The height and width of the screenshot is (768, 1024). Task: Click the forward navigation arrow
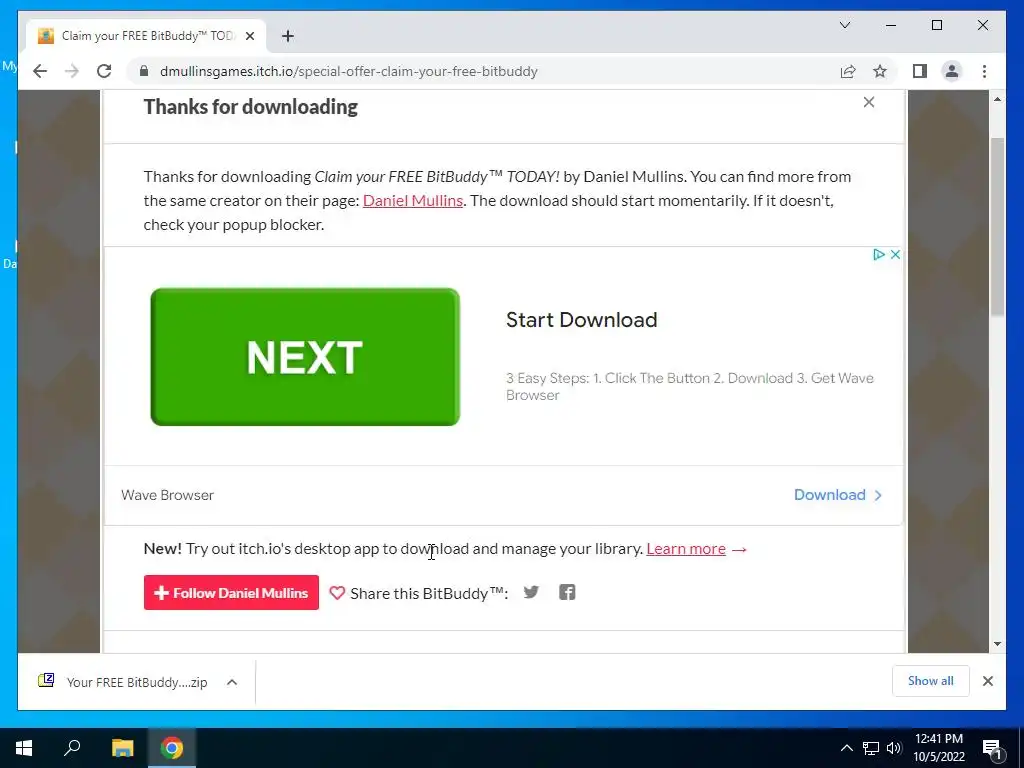point(72,71)
